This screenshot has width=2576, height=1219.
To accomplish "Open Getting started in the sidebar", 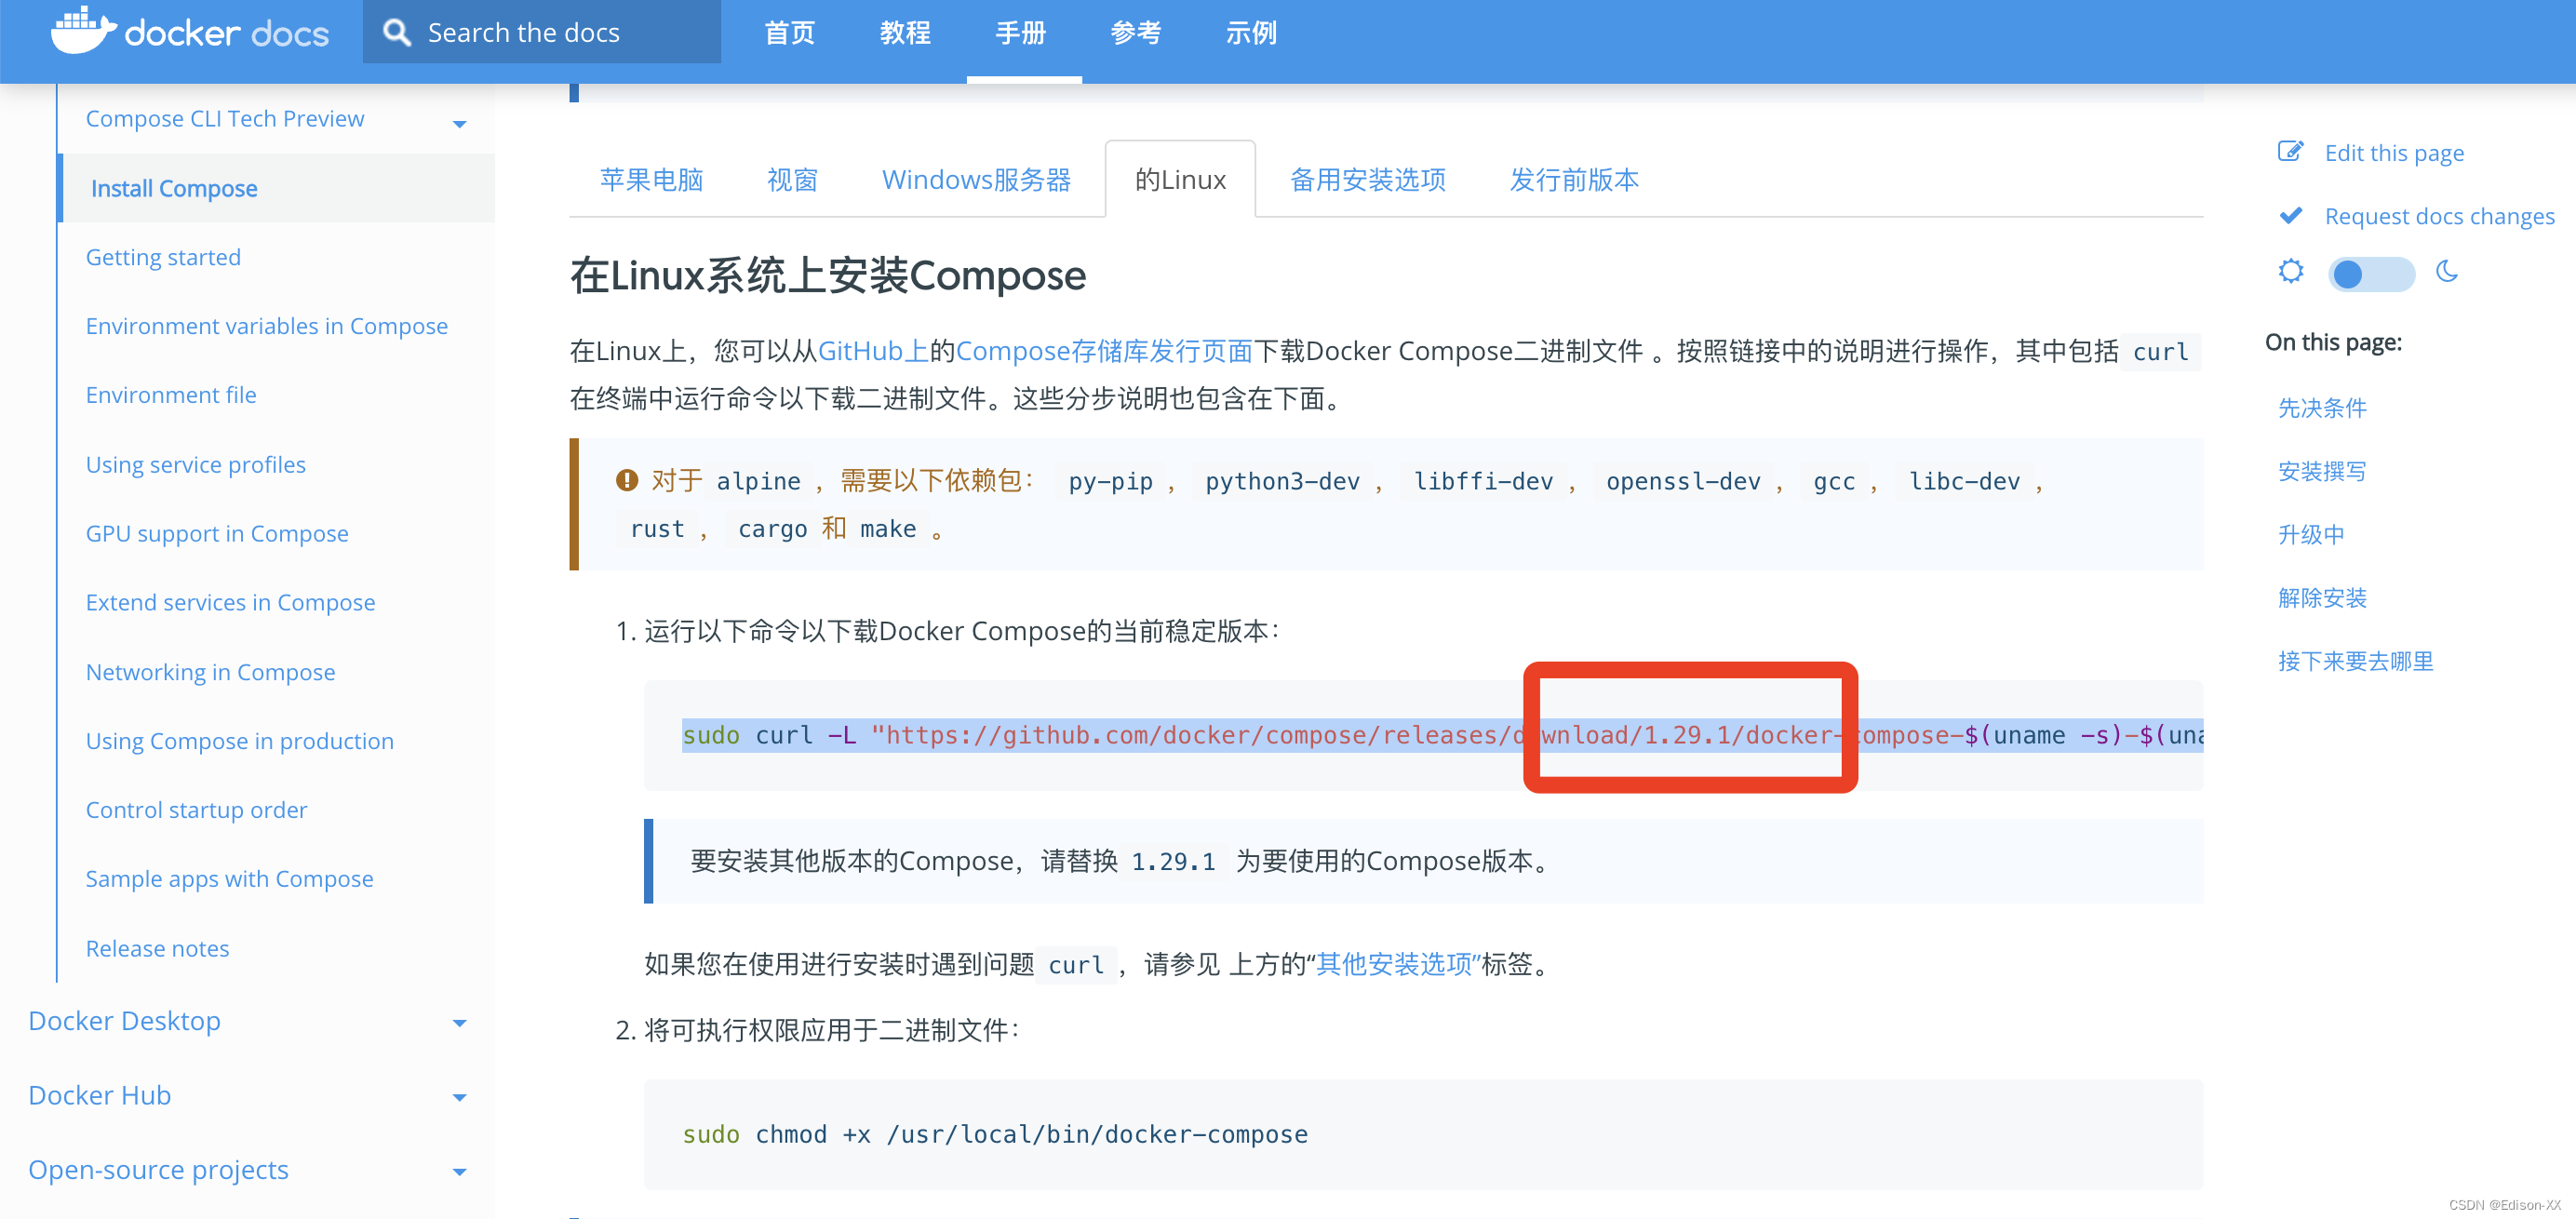I will (163, 257).
